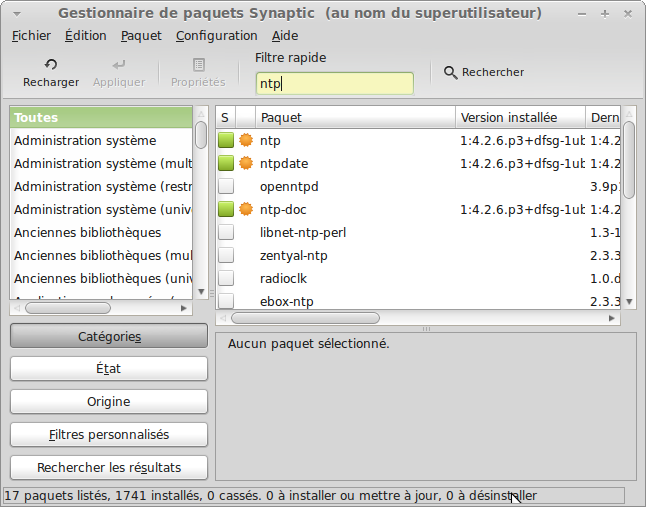The height and width of the screenshot is (507, 646).
Task: Click the package list right scroll arrow
Action: 612,318
